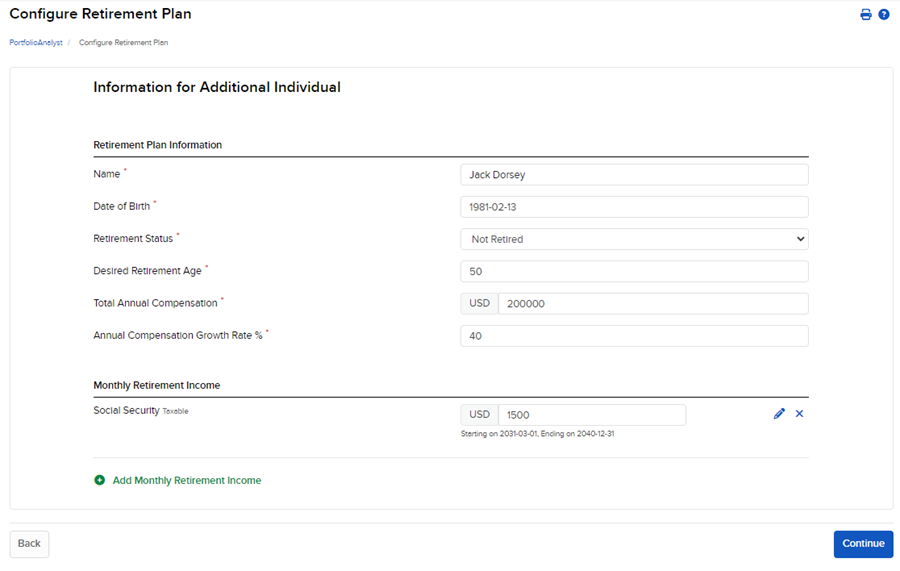Click the Social Security start and end date text
The image size is (900, 571).
coord(537,434)
